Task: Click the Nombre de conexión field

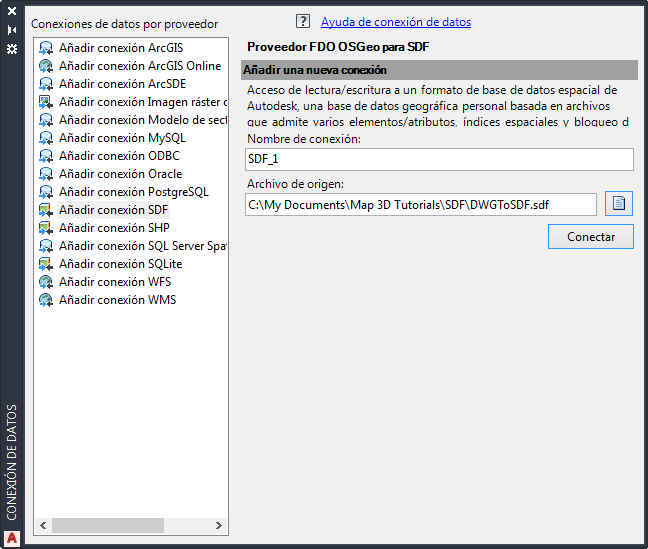Action: 439,159
